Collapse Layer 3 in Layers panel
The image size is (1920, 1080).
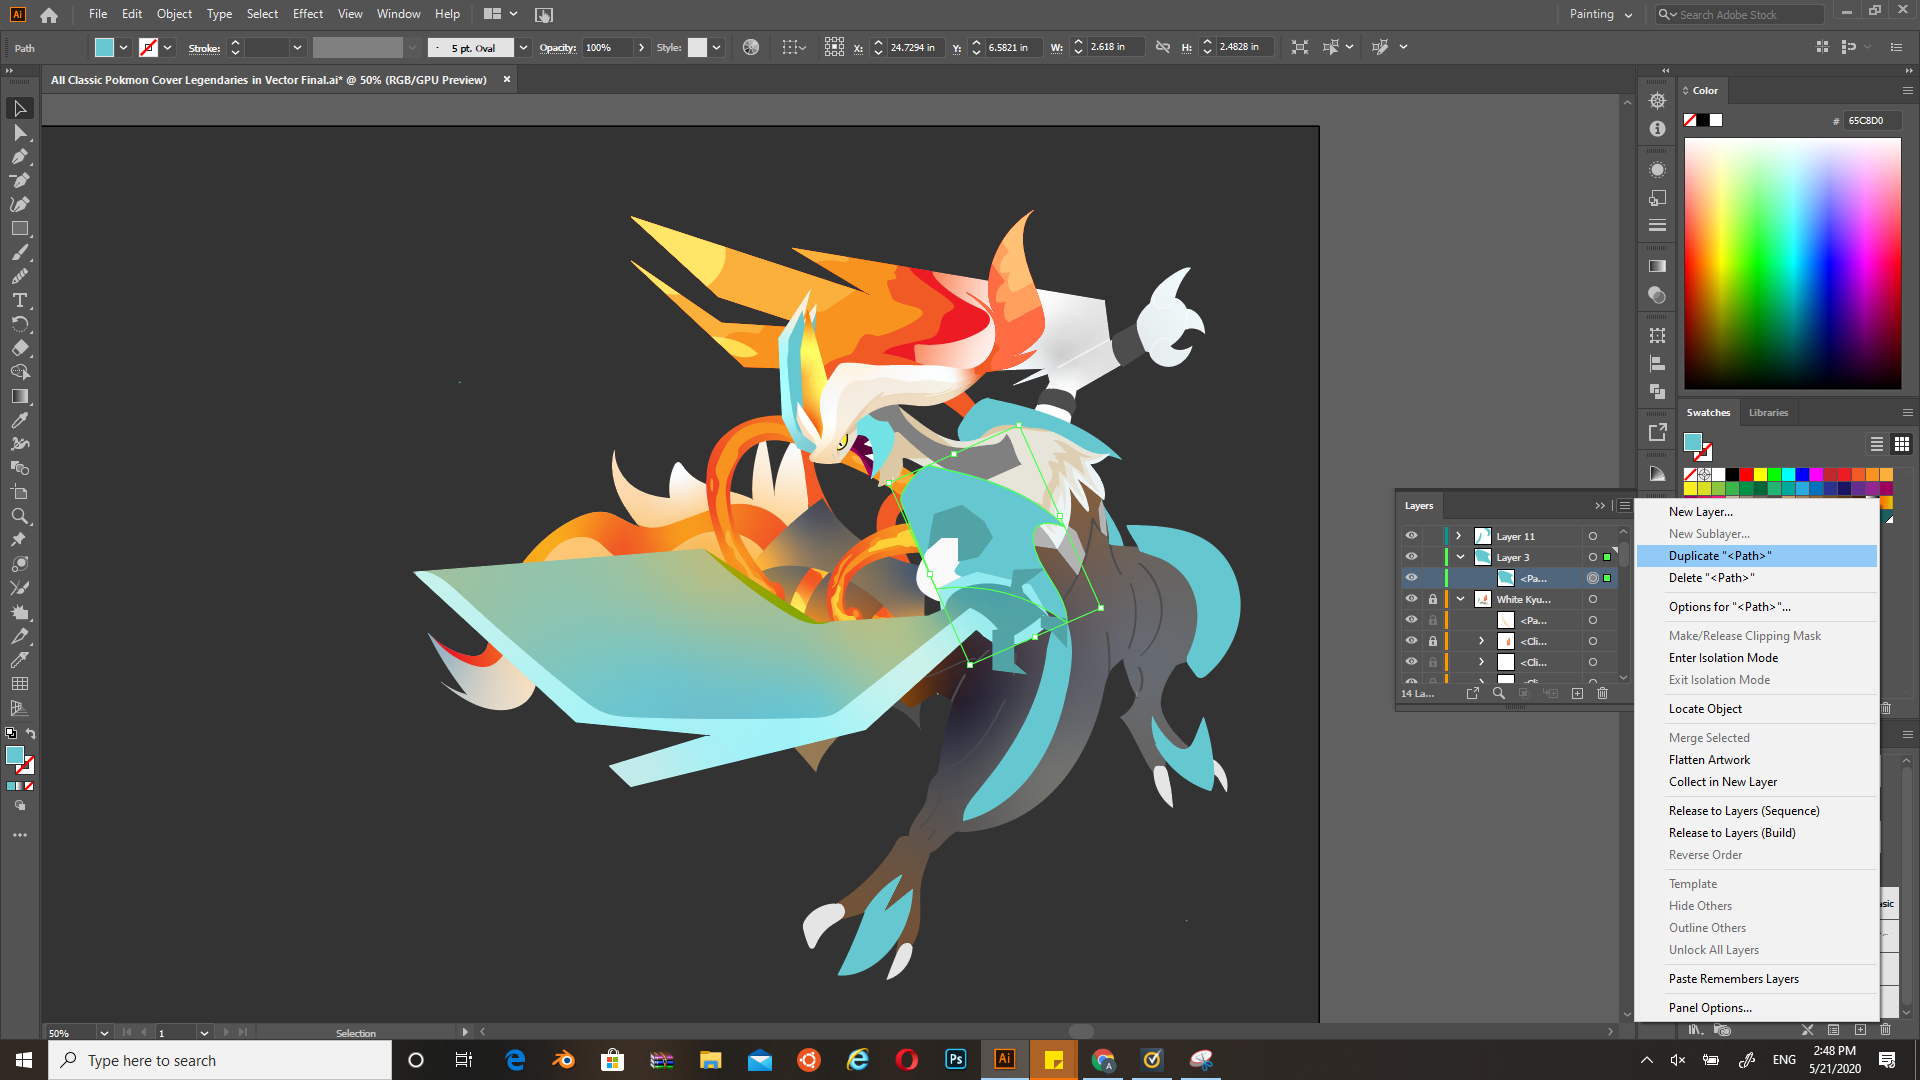1460,557
